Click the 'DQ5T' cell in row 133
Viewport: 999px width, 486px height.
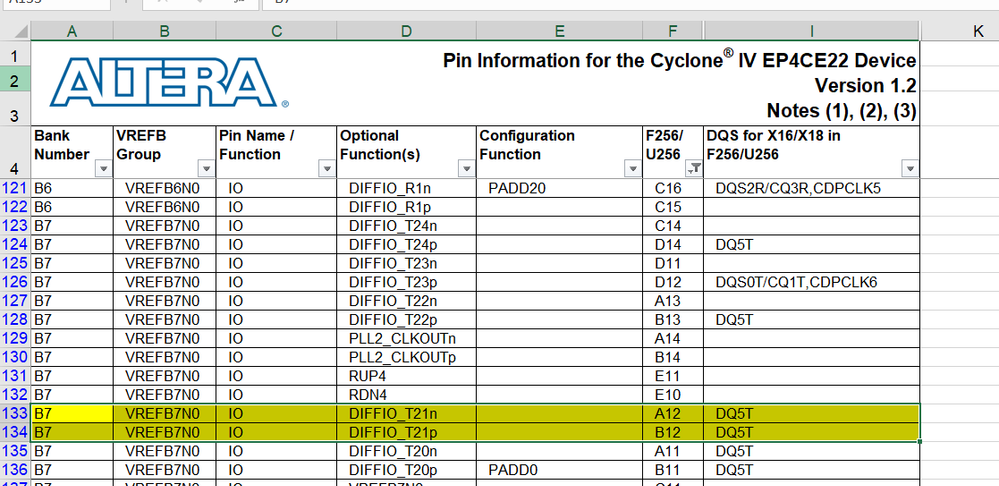[x=812, y=413]
